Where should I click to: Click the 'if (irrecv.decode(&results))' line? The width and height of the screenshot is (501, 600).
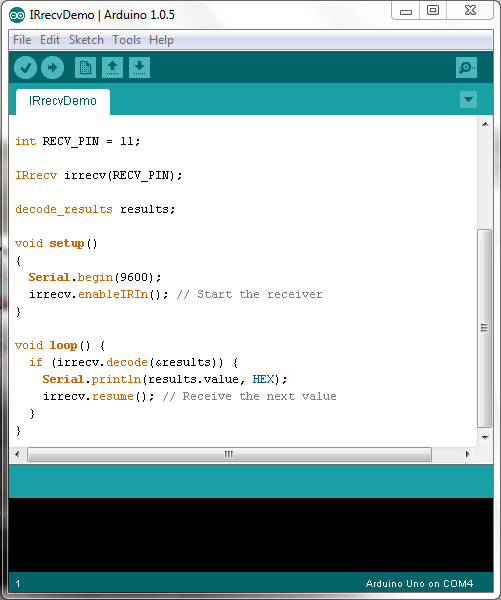click(x=134, y=362)
